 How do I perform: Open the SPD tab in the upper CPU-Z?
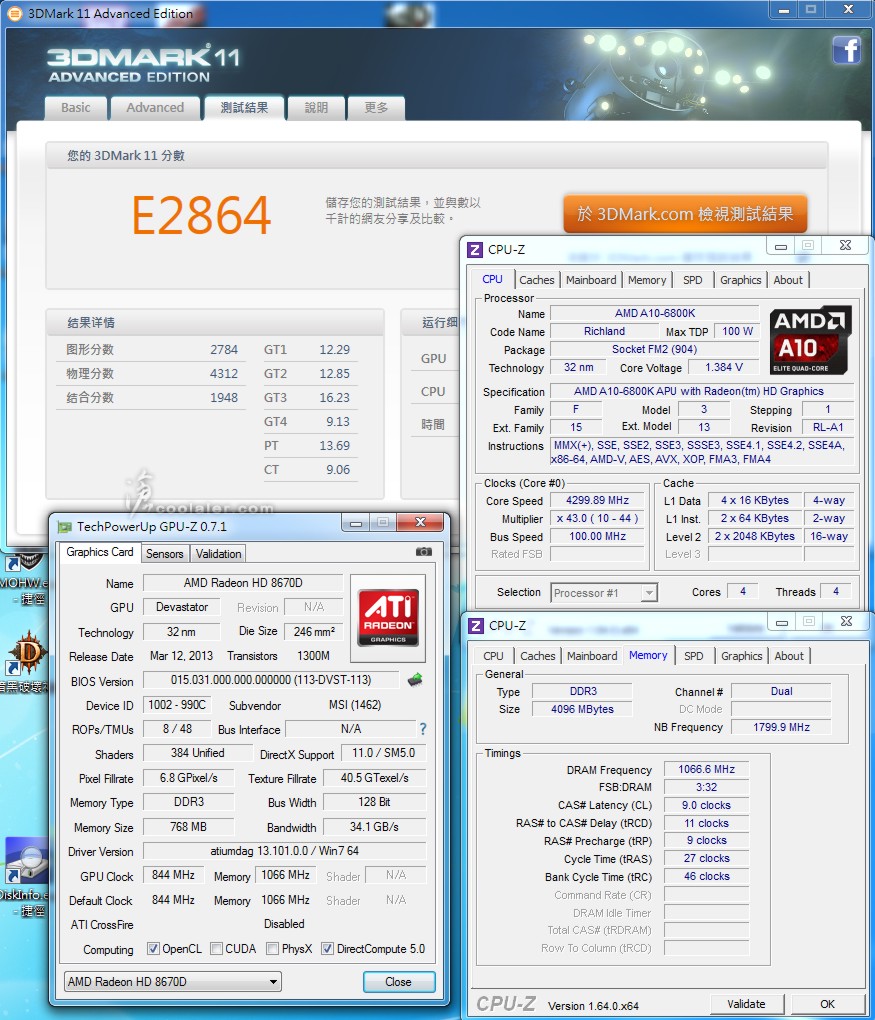(692, 280)
